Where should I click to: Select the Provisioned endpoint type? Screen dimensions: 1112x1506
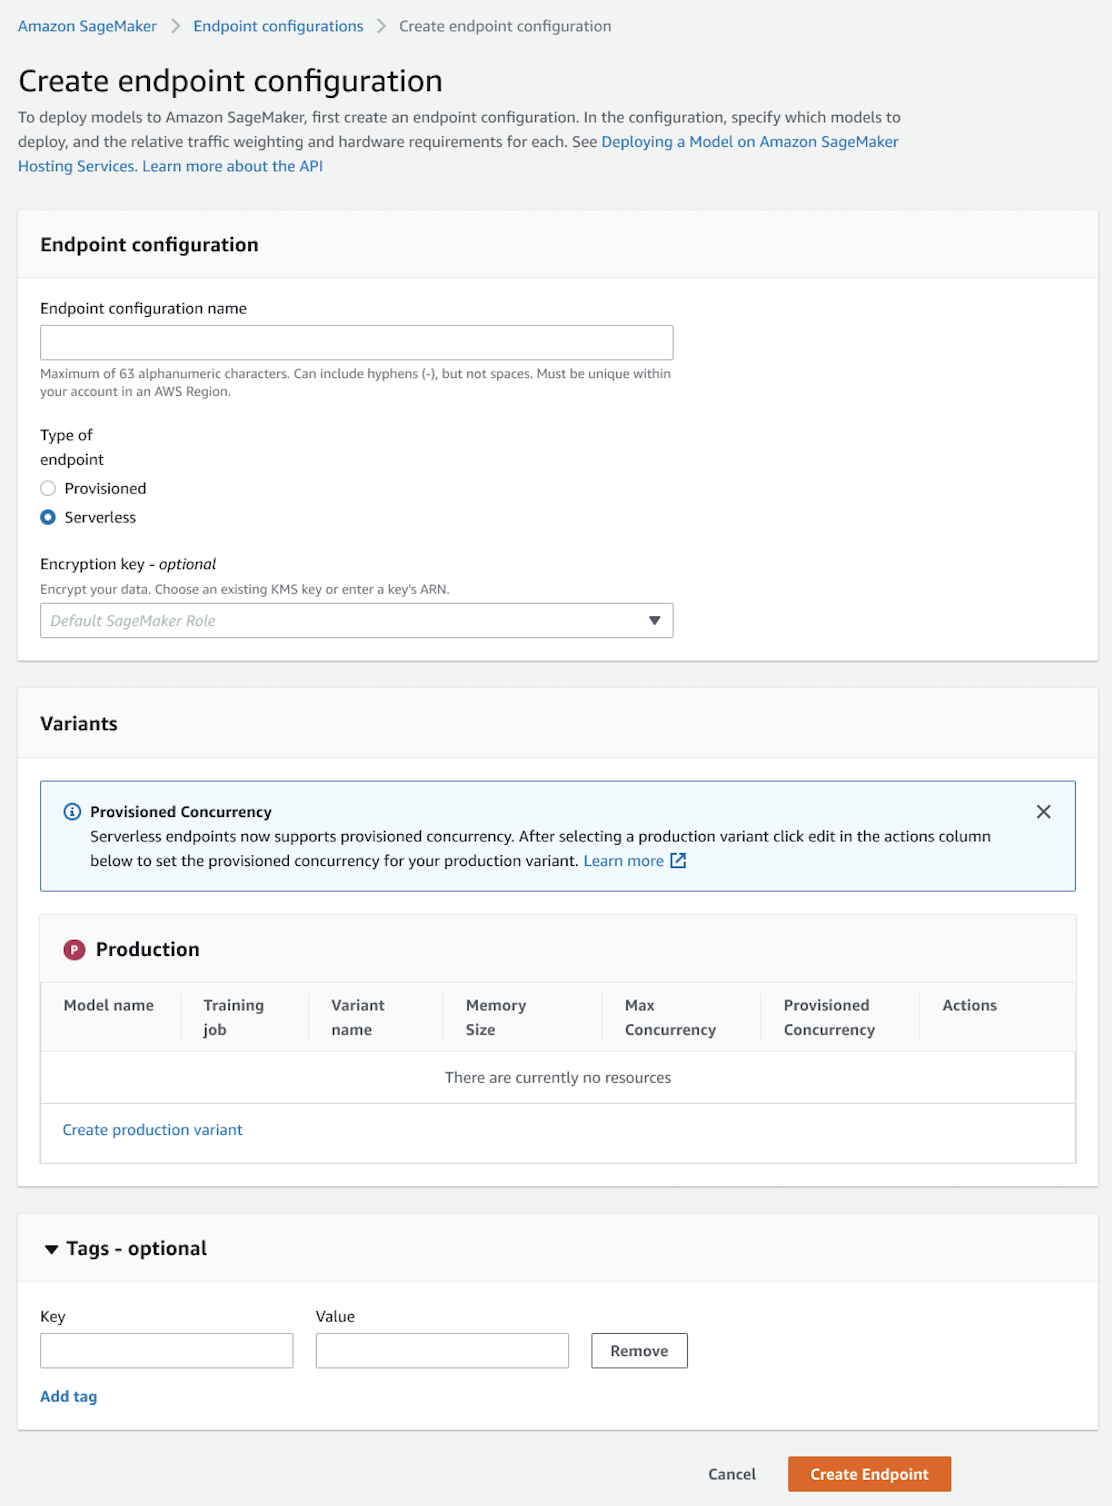click(x=47, y=488)
